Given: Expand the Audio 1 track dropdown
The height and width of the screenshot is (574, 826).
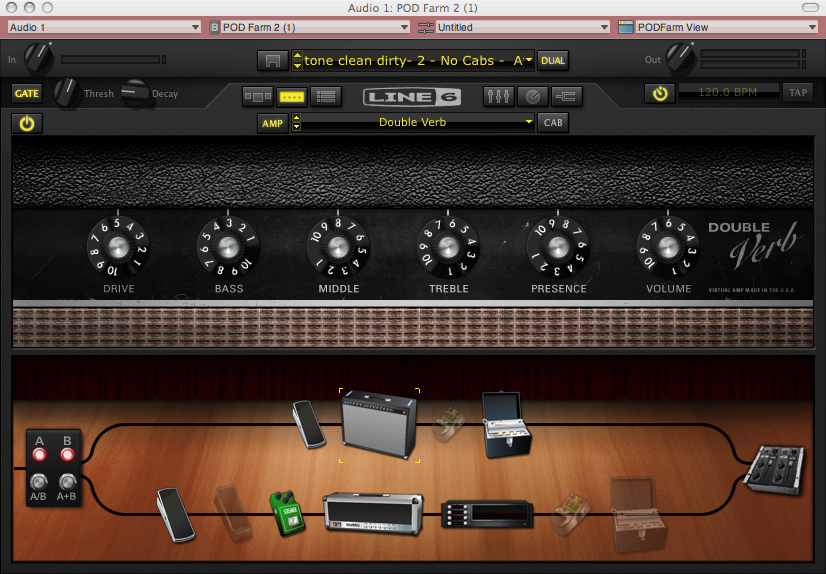Looking at the screenshot, I should (104, 27).
